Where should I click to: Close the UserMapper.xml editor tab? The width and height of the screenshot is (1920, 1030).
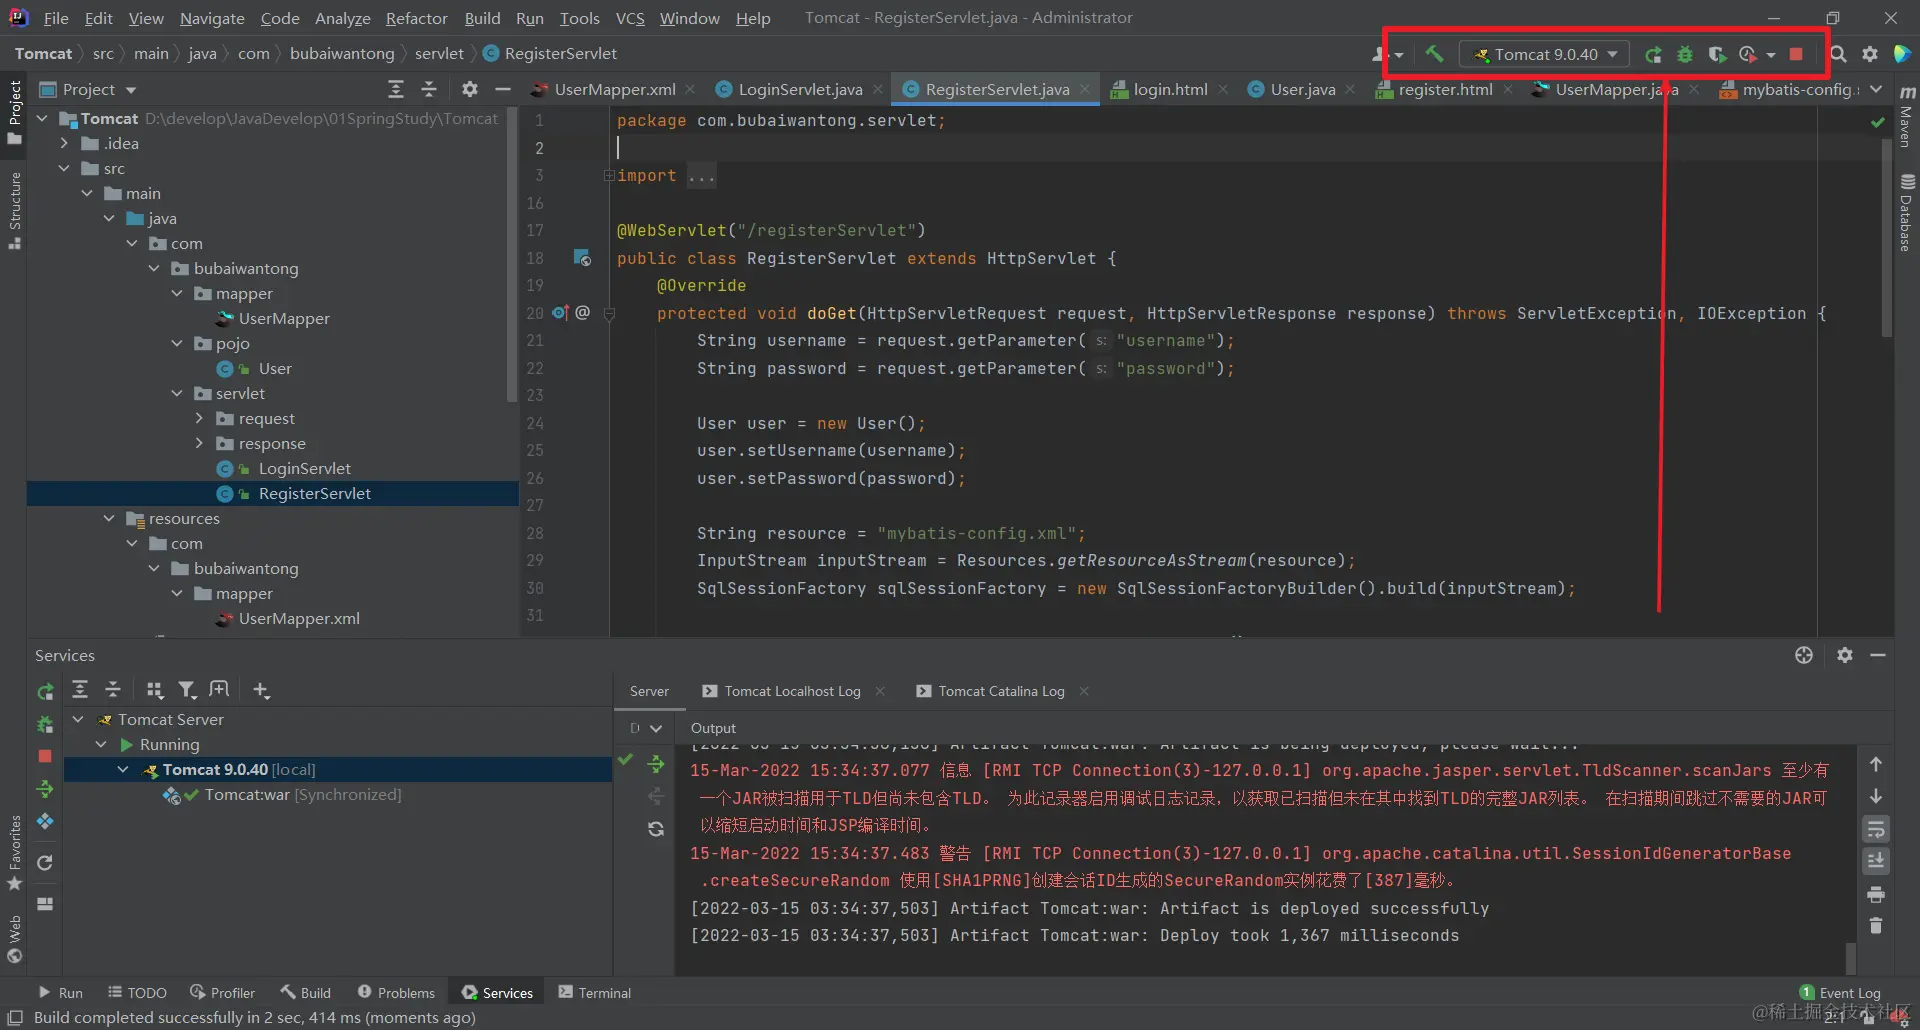click(x=690, y=89)
